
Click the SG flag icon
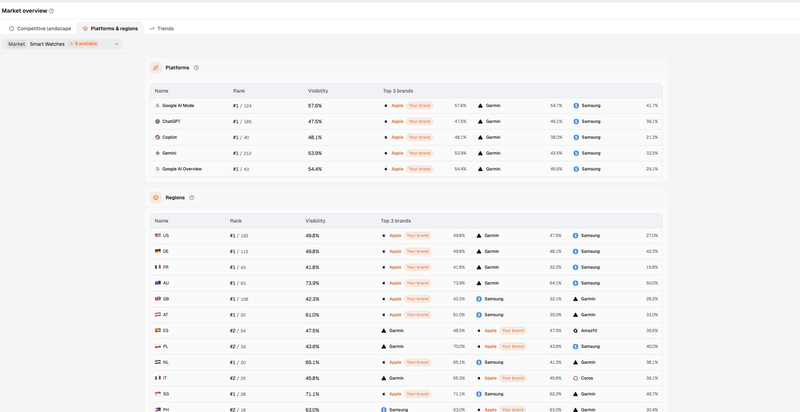158,394
